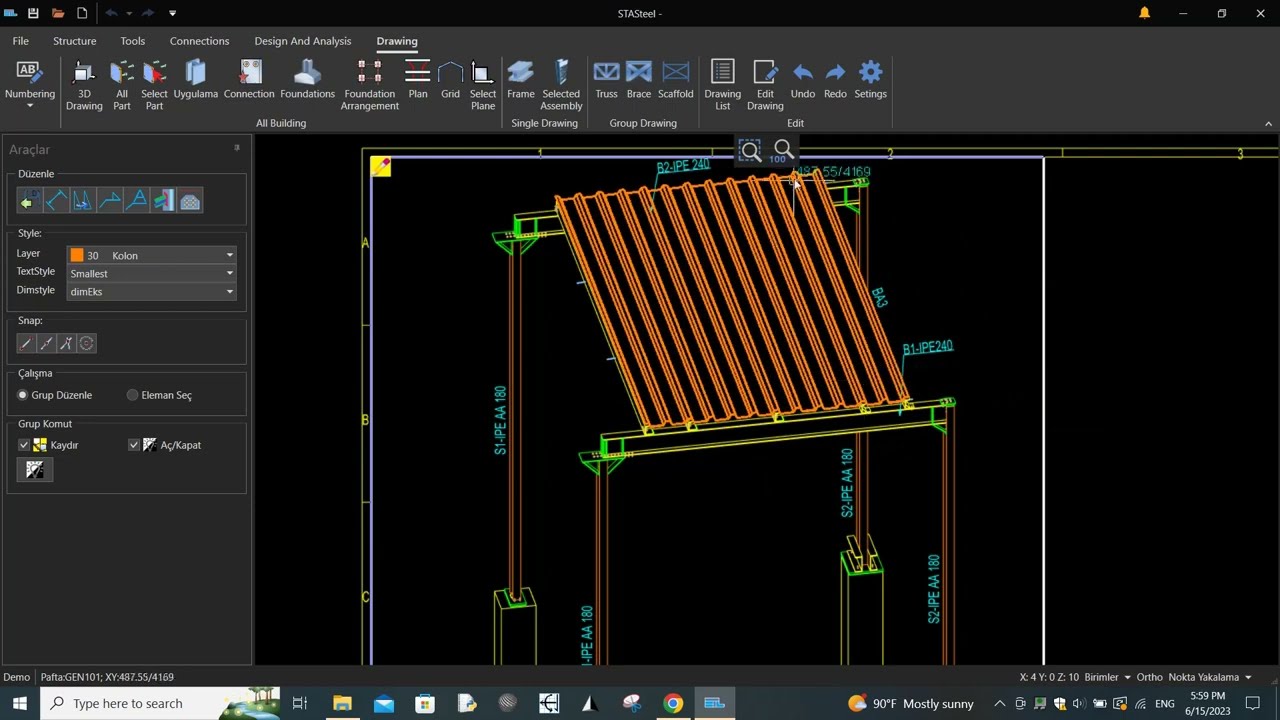1280x720 pixels.
Task: Select the Grup Düzenle radio button
Action: coord(23,395)
